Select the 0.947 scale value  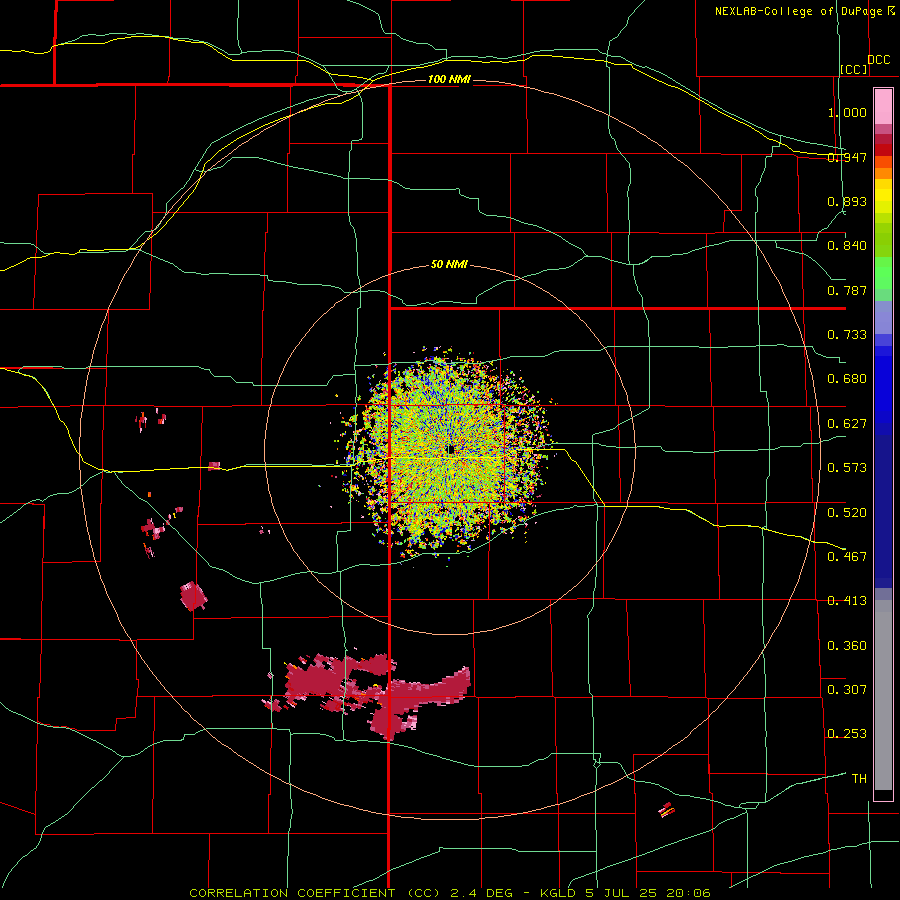(x=847, y=157)
